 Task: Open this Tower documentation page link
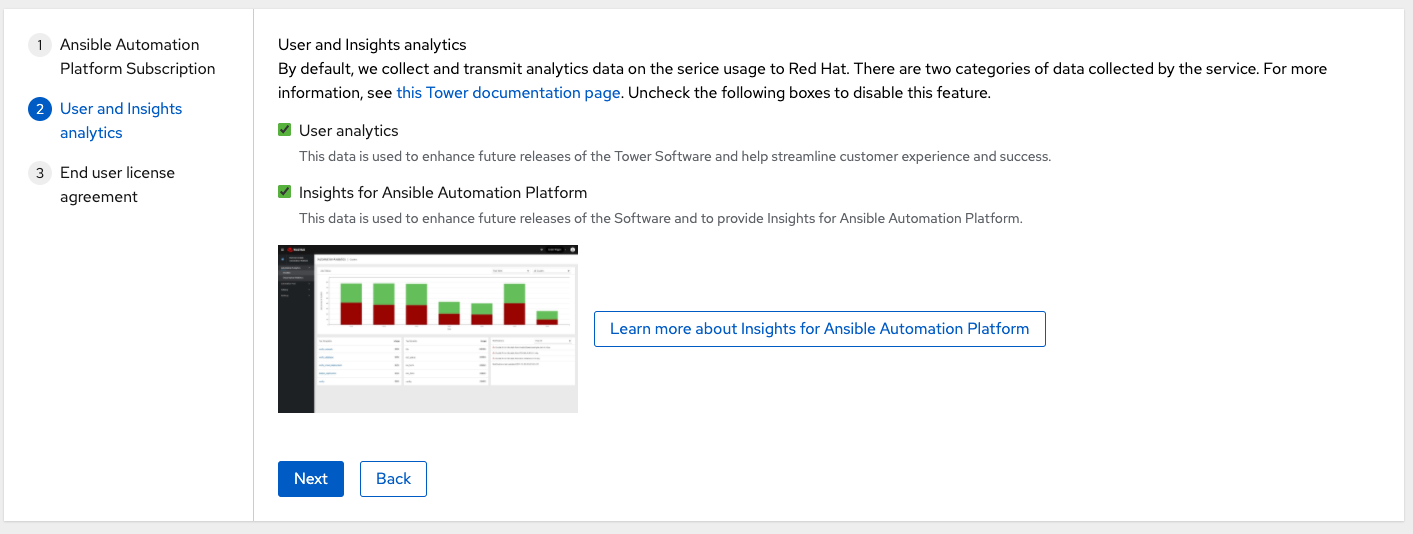[509, 93]
